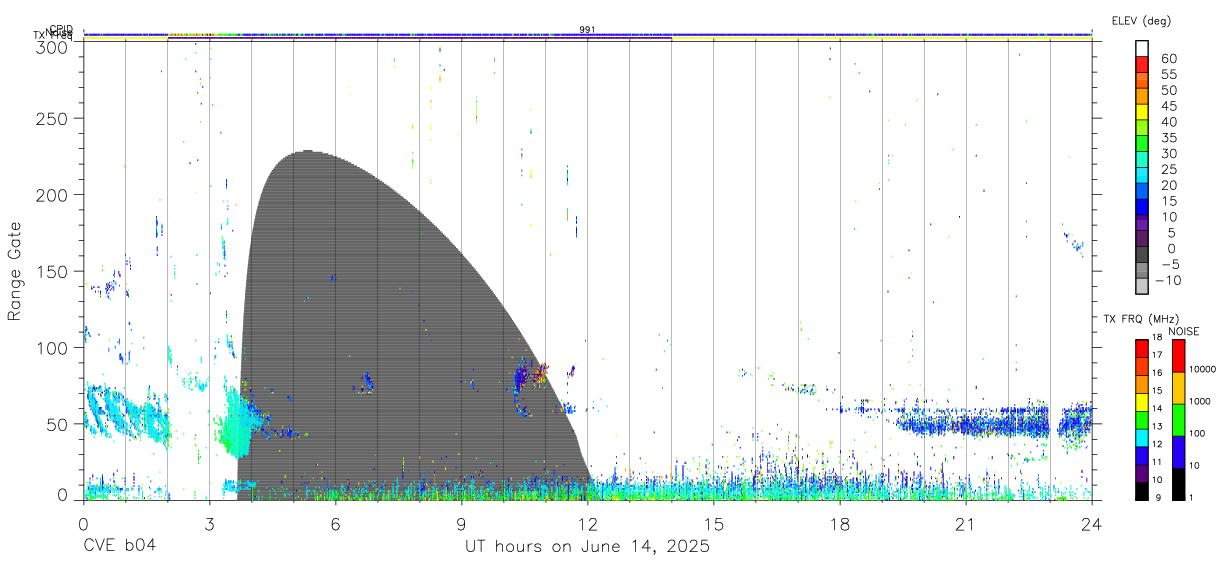
Task: Click x-axis tick label '3'
Action: coord(209,523)
